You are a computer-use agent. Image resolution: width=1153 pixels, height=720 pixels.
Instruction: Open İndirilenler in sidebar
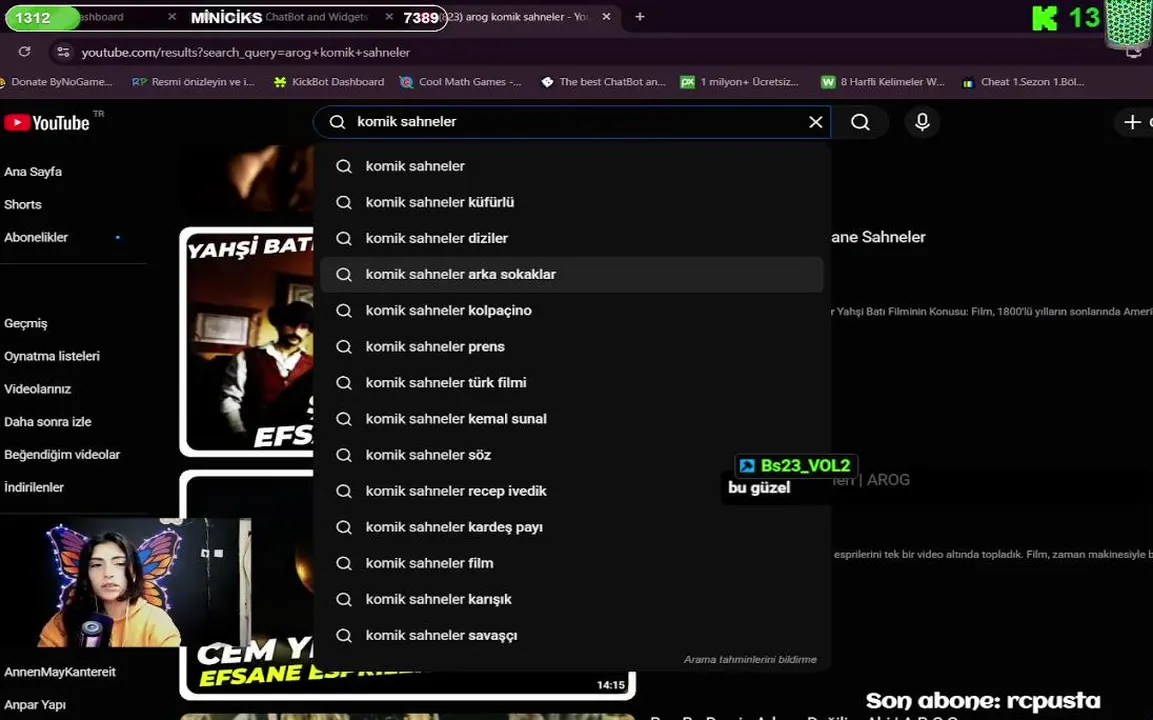click(x=34, y=488)
